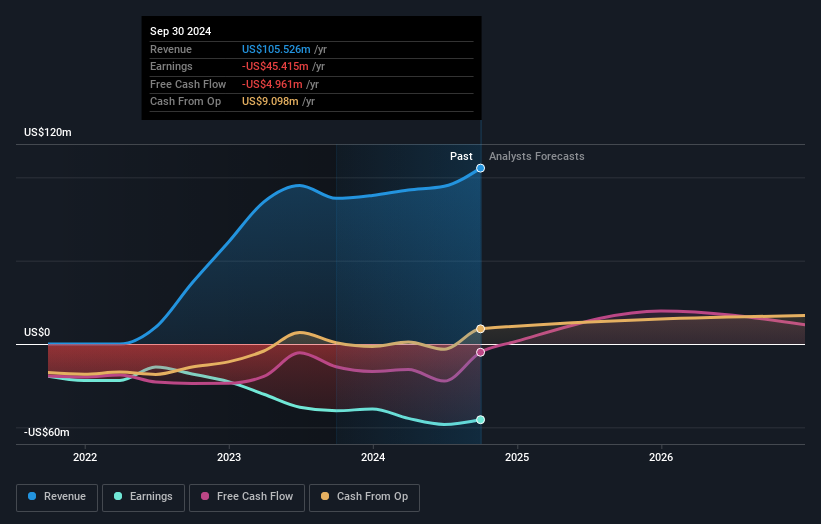Click the -US$45.415m earnings value
Viewport: 821px width, 524px height.
click(275, 66)
